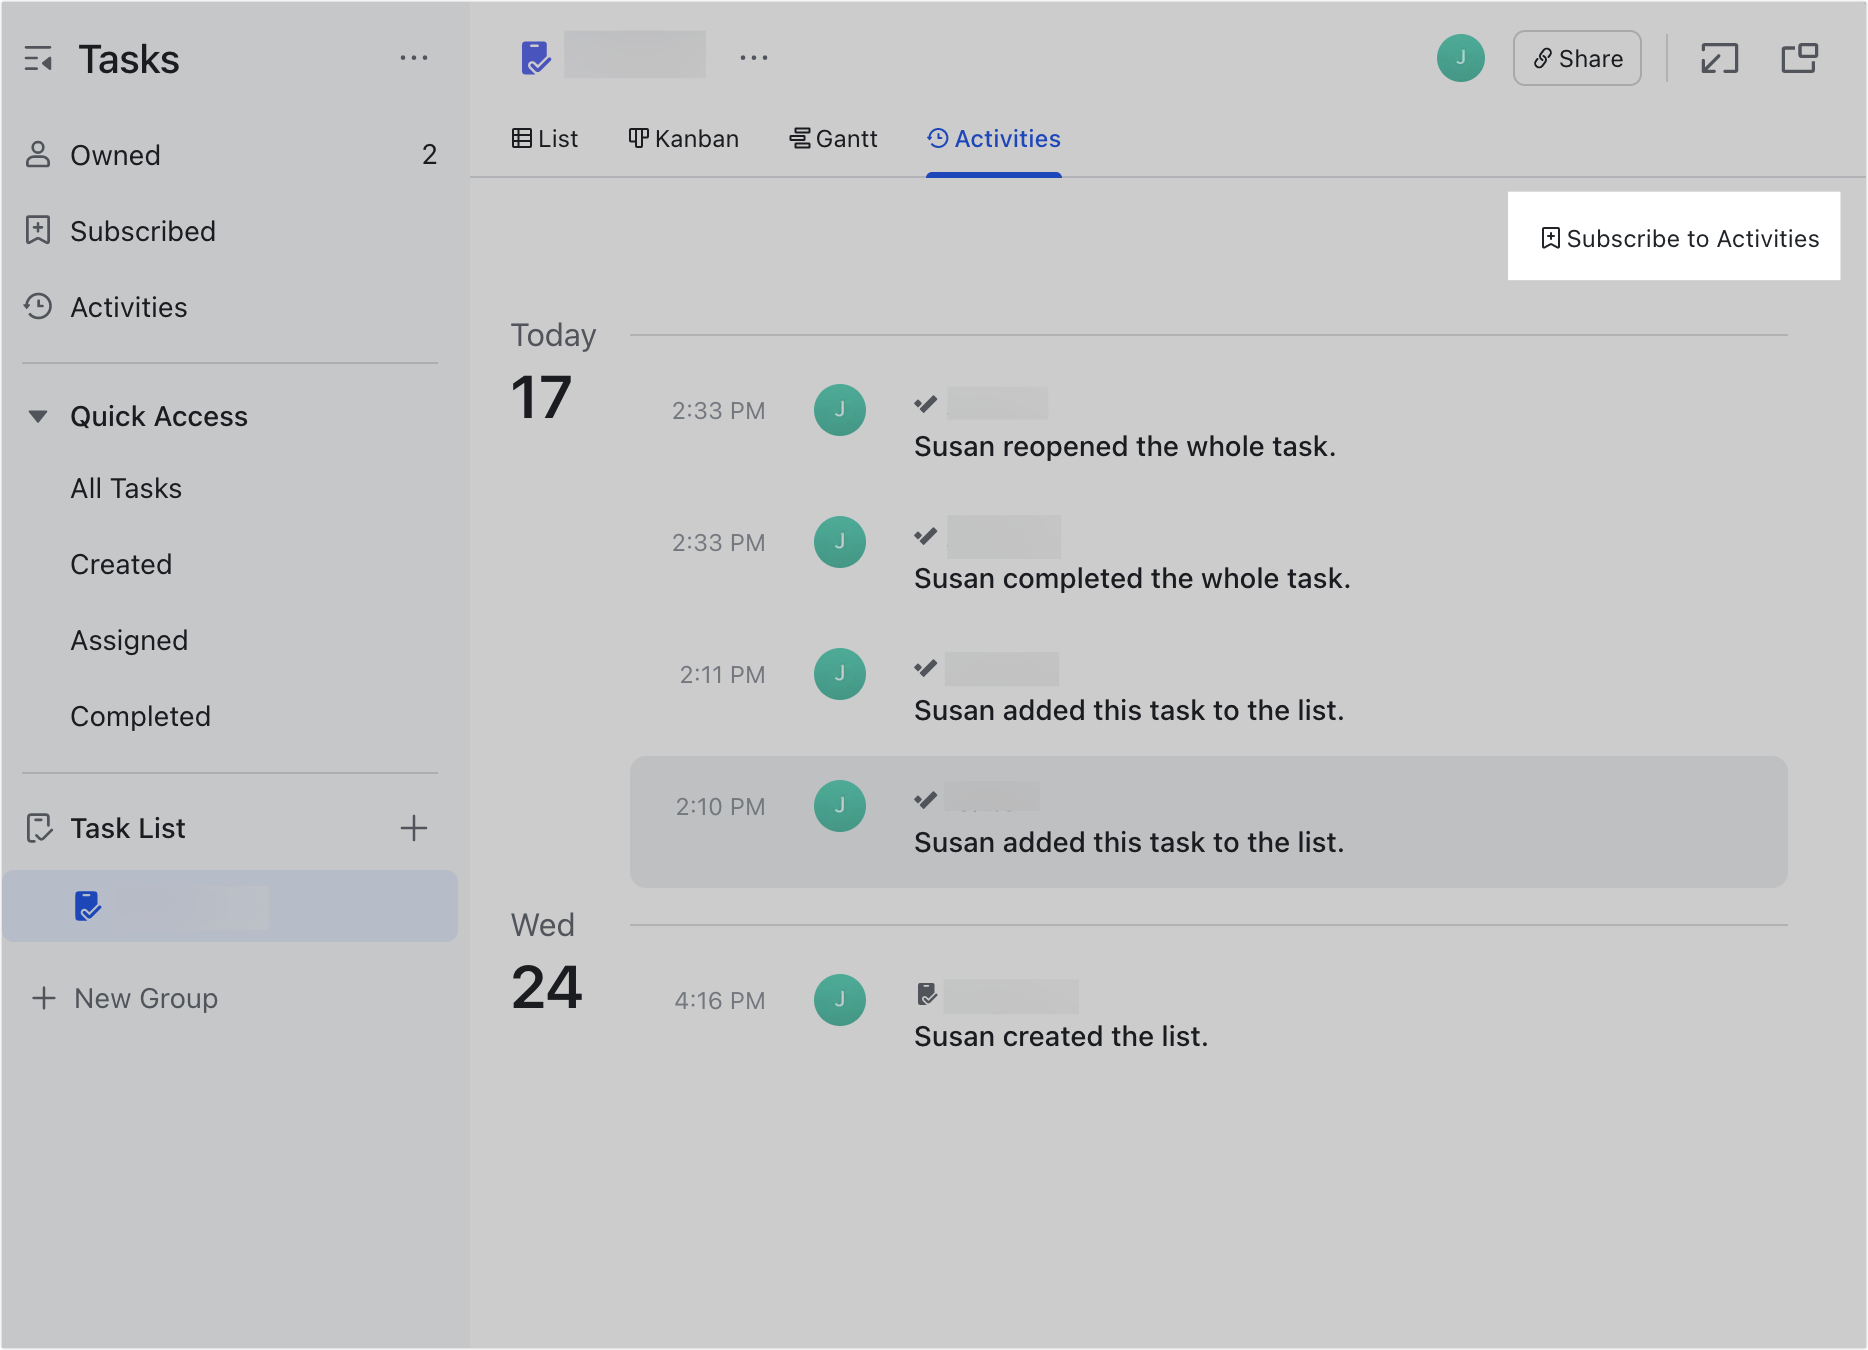Click the task list icon next to the title
This screenshot has width=1868, height=1350.
click(x=536, y=57)
